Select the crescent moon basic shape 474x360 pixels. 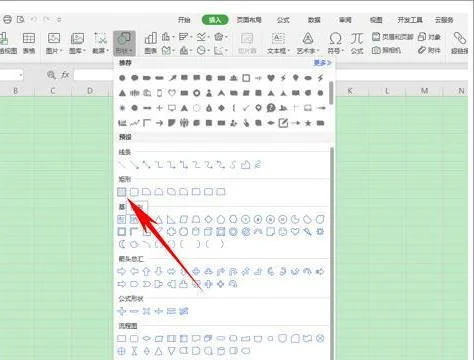(122, 244)
